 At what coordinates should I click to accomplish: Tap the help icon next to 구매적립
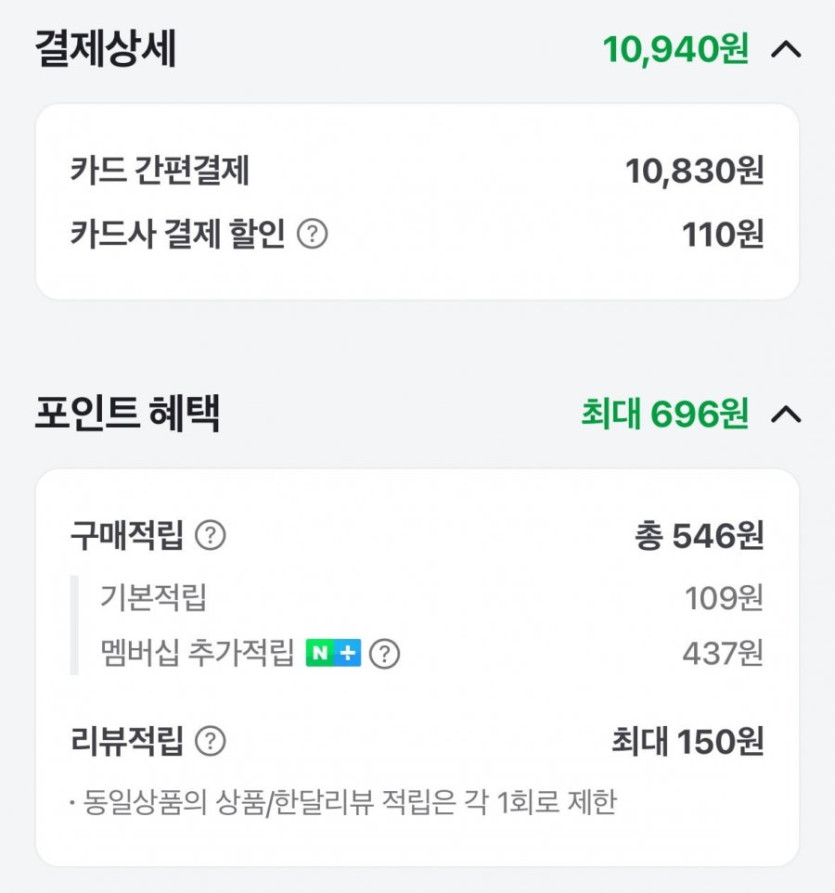210,536
